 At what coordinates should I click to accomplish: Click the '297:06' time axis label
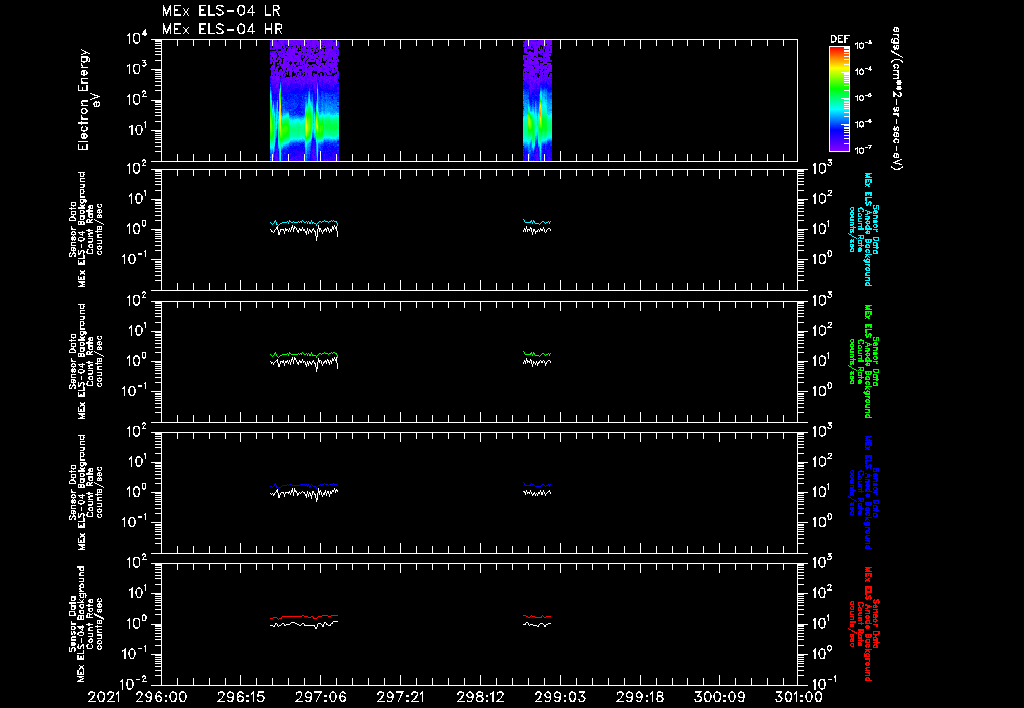[321, 697]
